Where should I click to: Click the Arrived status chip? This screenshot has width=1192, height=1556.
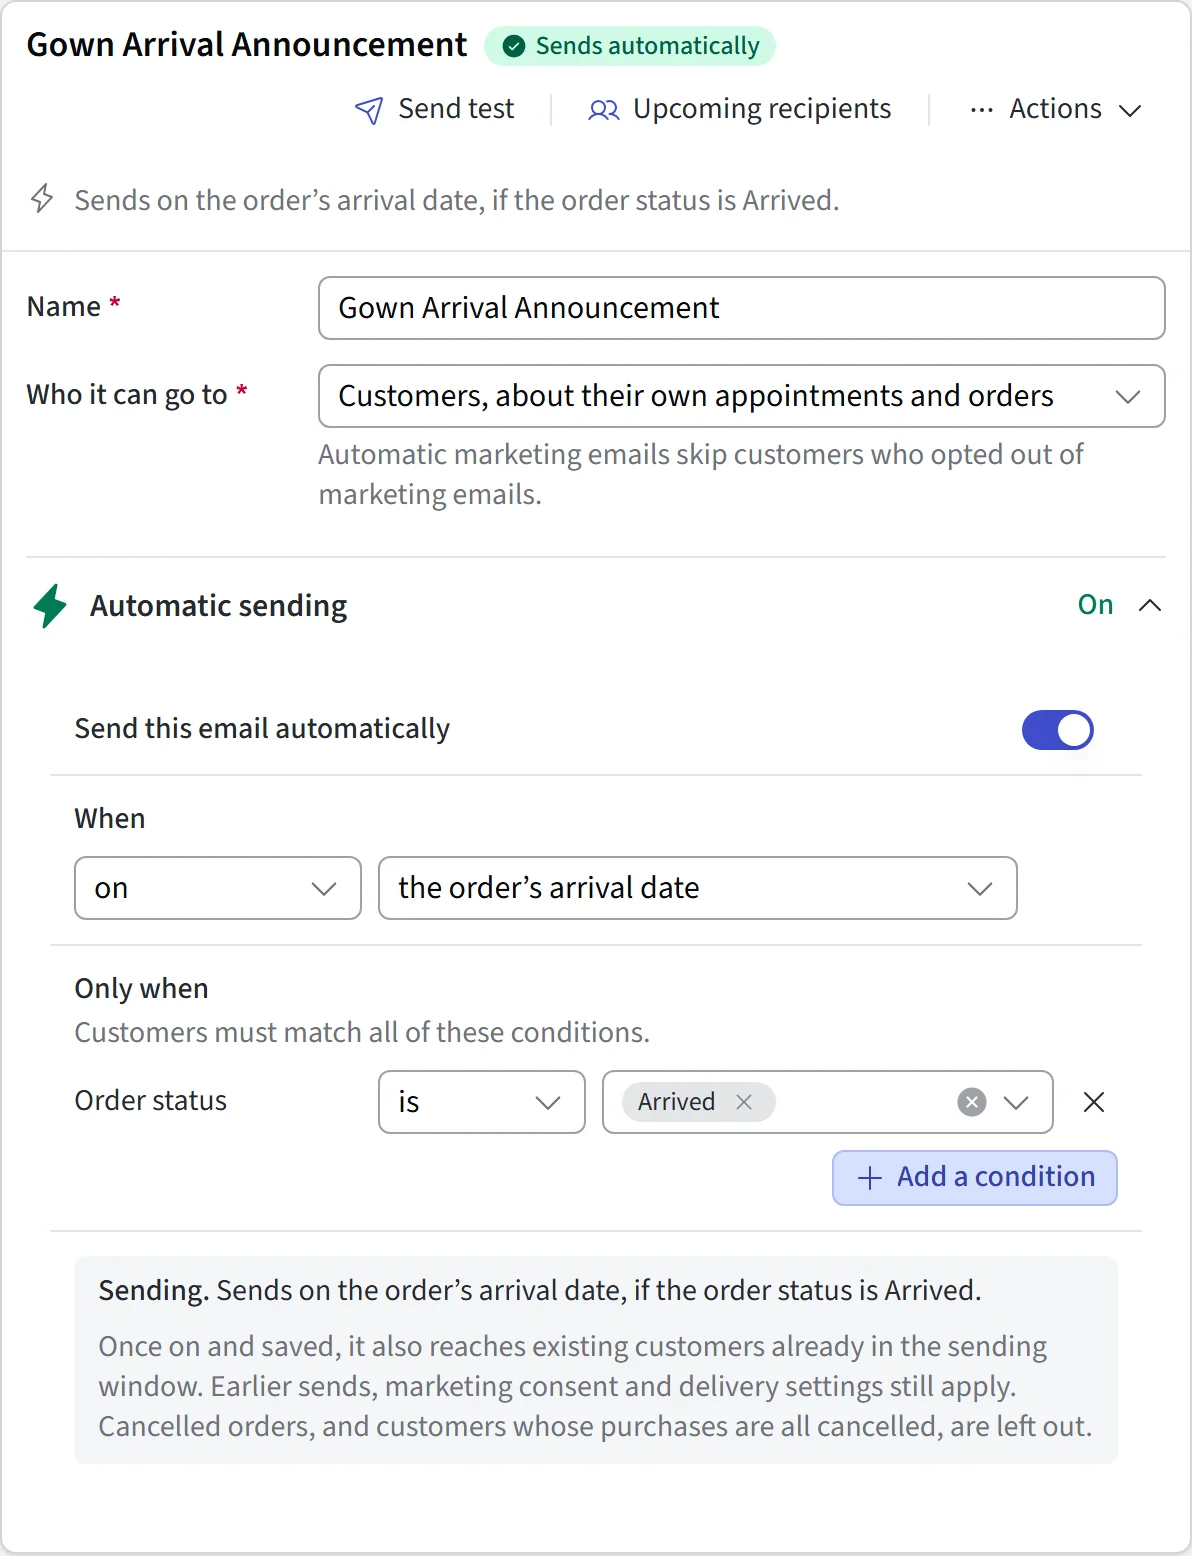[x=698, y=1102]
